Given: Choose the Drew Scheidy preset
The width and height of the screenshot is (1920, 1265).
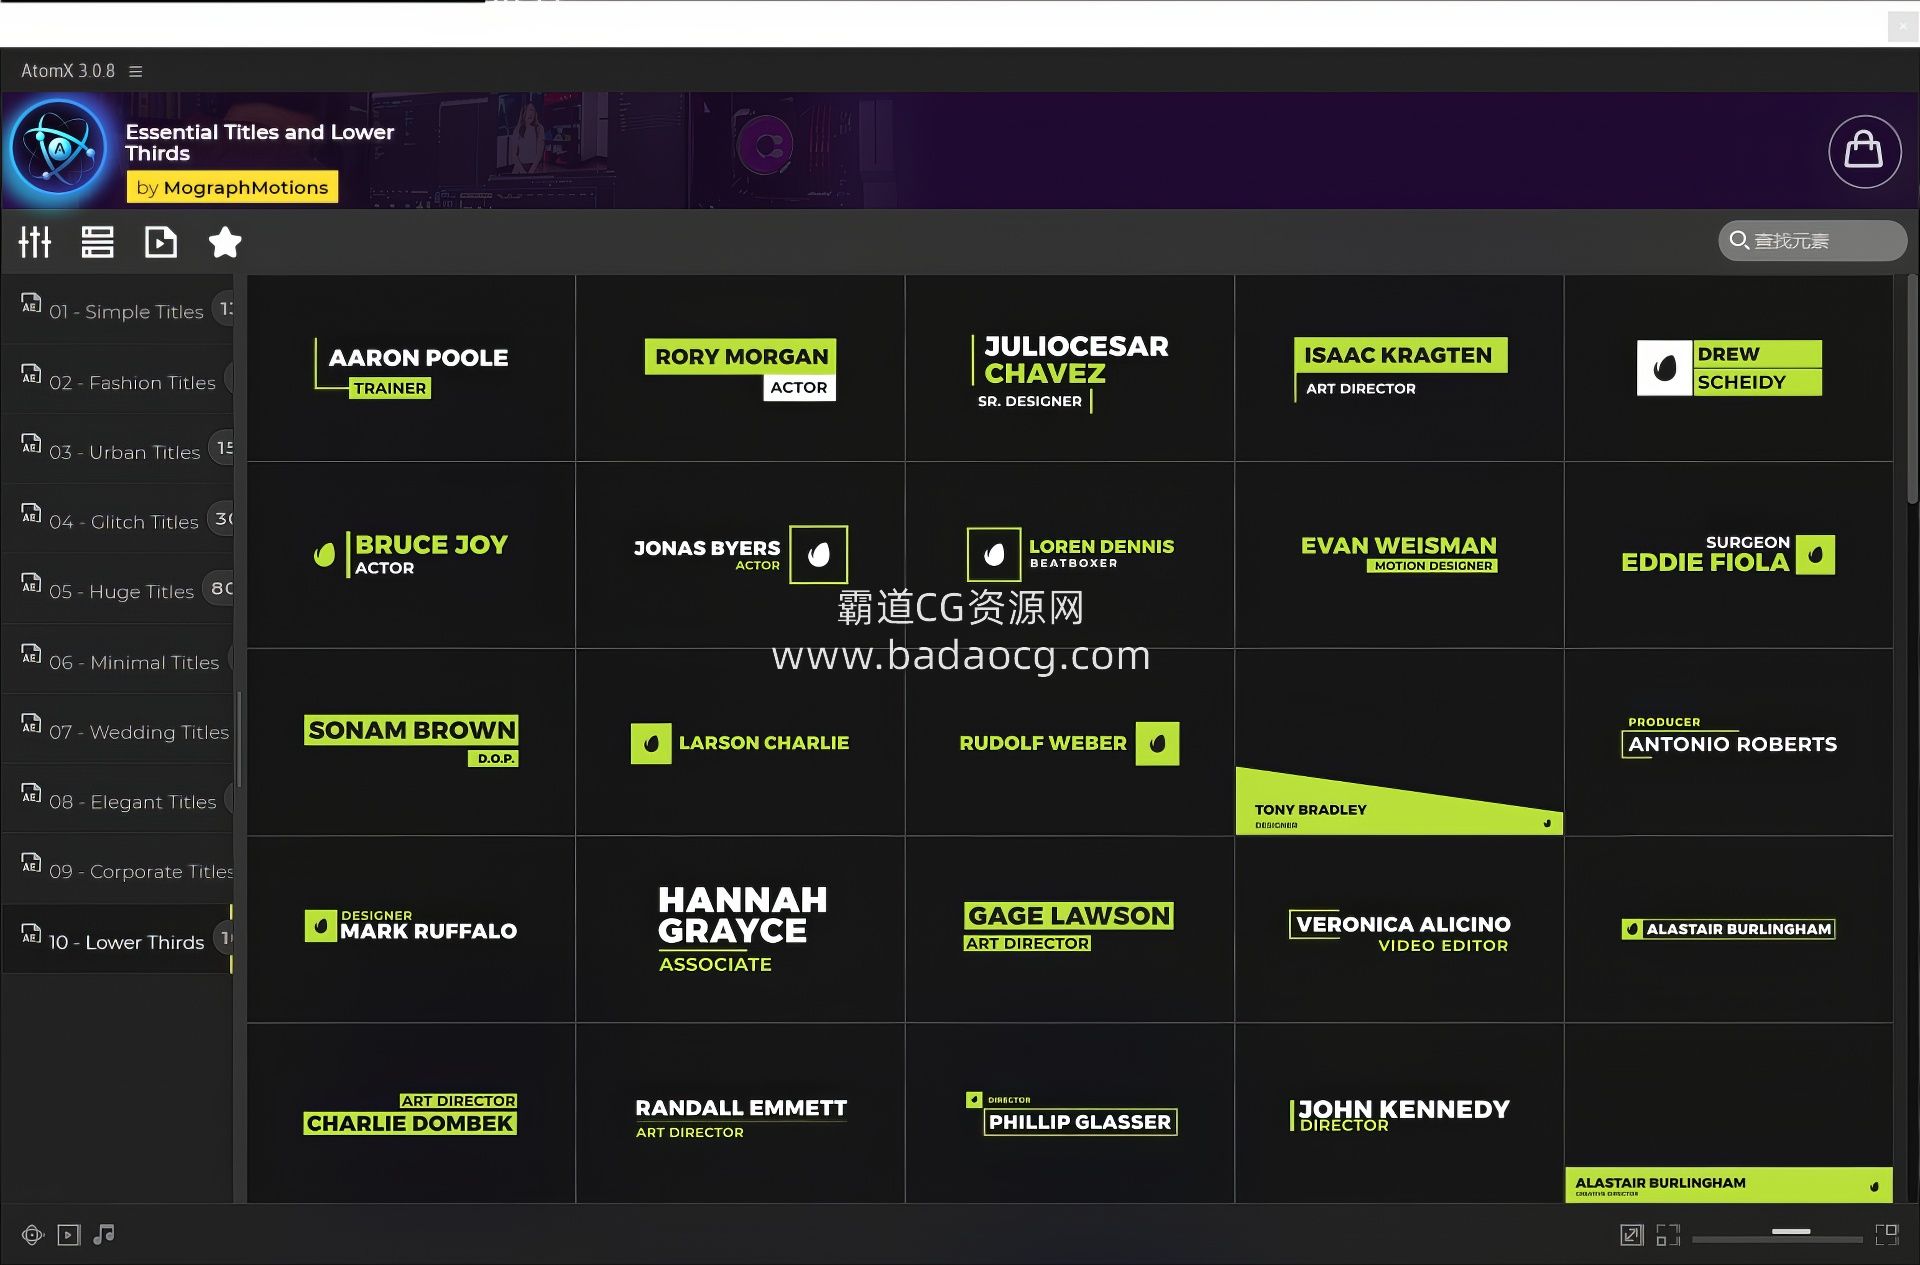Looking at the screenshot, I should (x=1728, y=368).
